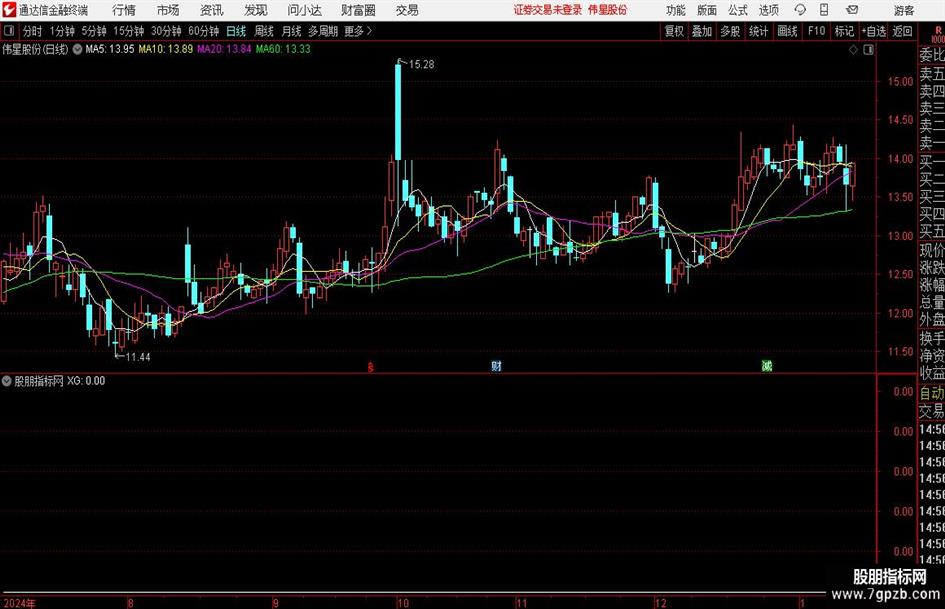Viewport: 945px width, 609px height.
Task: Click the 证券交易未登录 login link
Action: coord(548,10)
